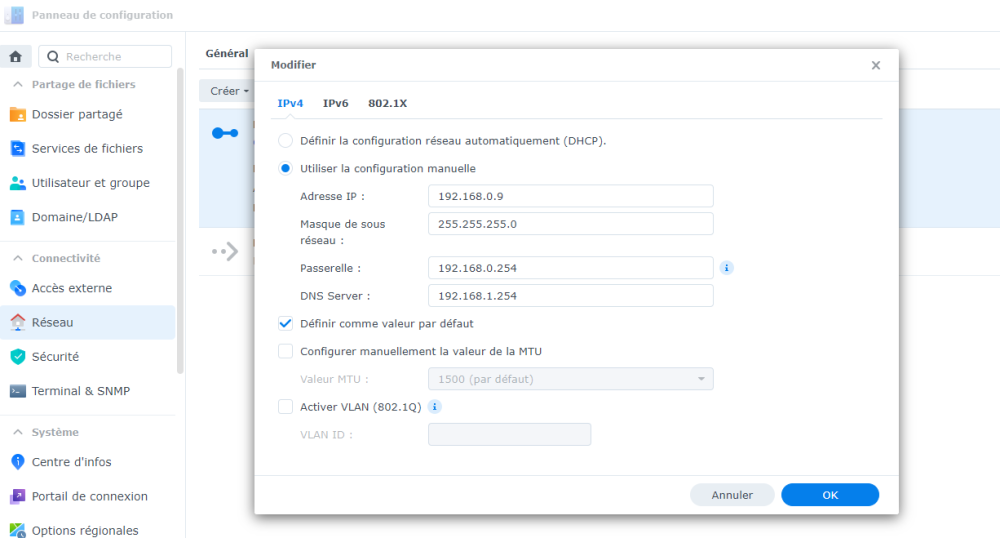Click the info icon beside Passerelle
Image resolution: width=1000 pixels, height=538 pixels.
coord(726,268)
